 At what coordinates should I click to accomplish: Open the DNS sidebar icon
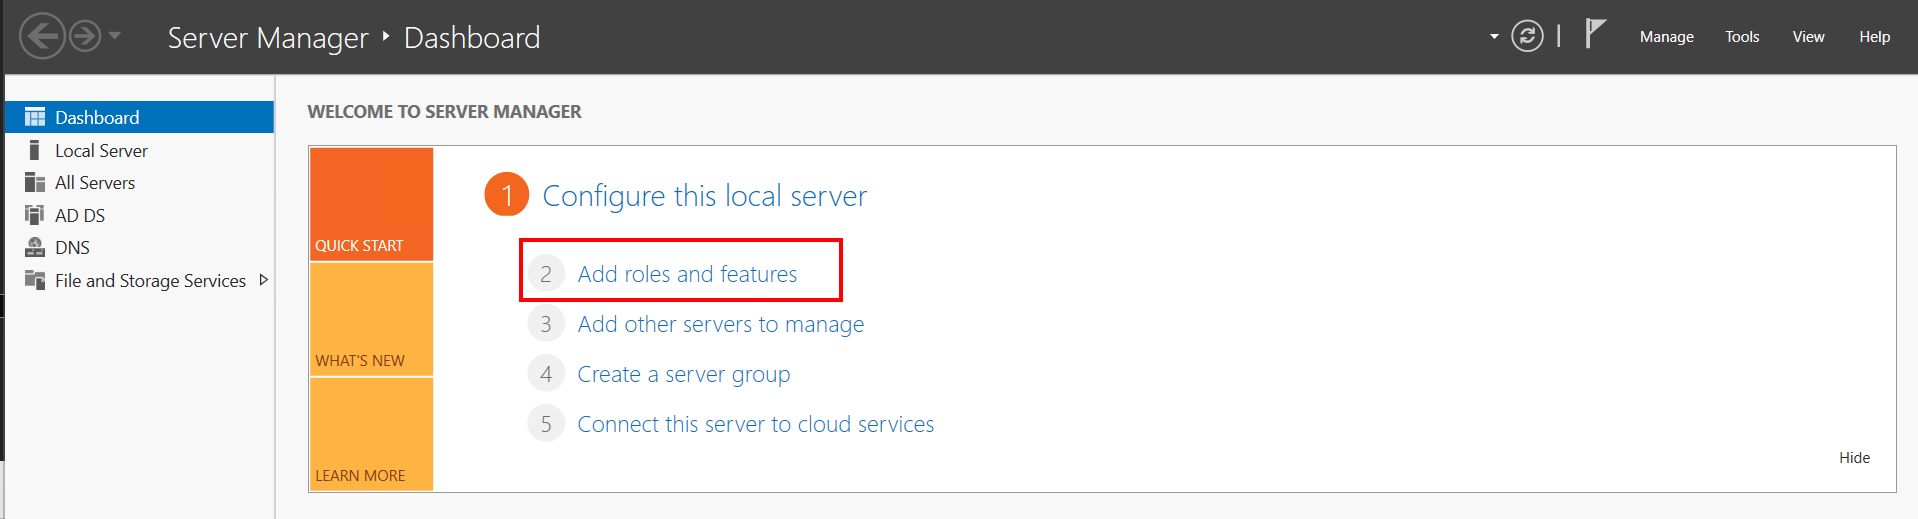pos(35,247)
